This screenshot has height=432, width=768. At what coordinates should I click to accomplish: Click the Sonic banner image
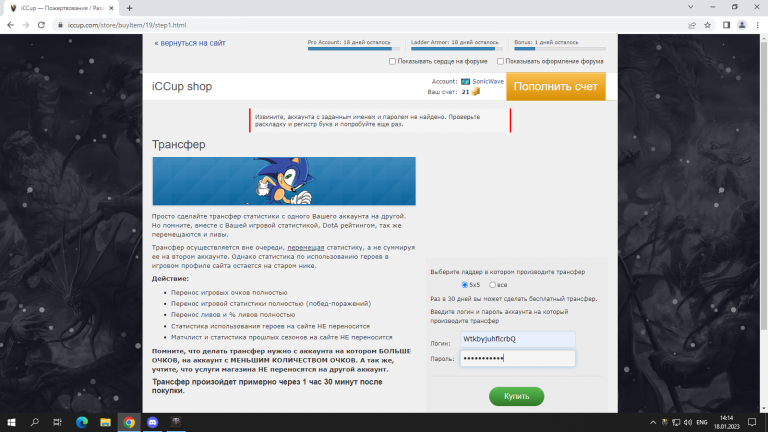click(284, 181)
